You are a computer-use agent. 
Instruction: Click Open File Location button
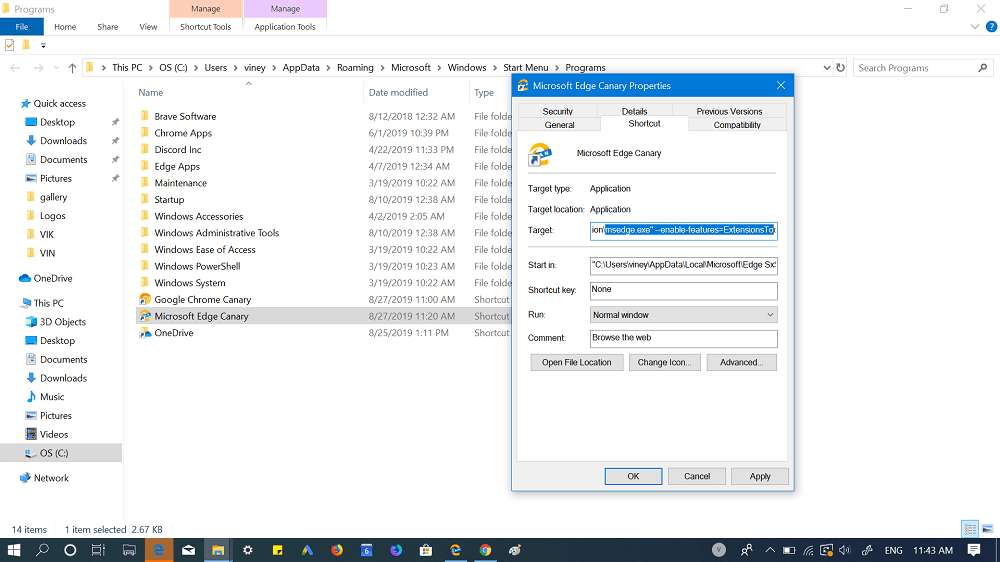(577, 362)
